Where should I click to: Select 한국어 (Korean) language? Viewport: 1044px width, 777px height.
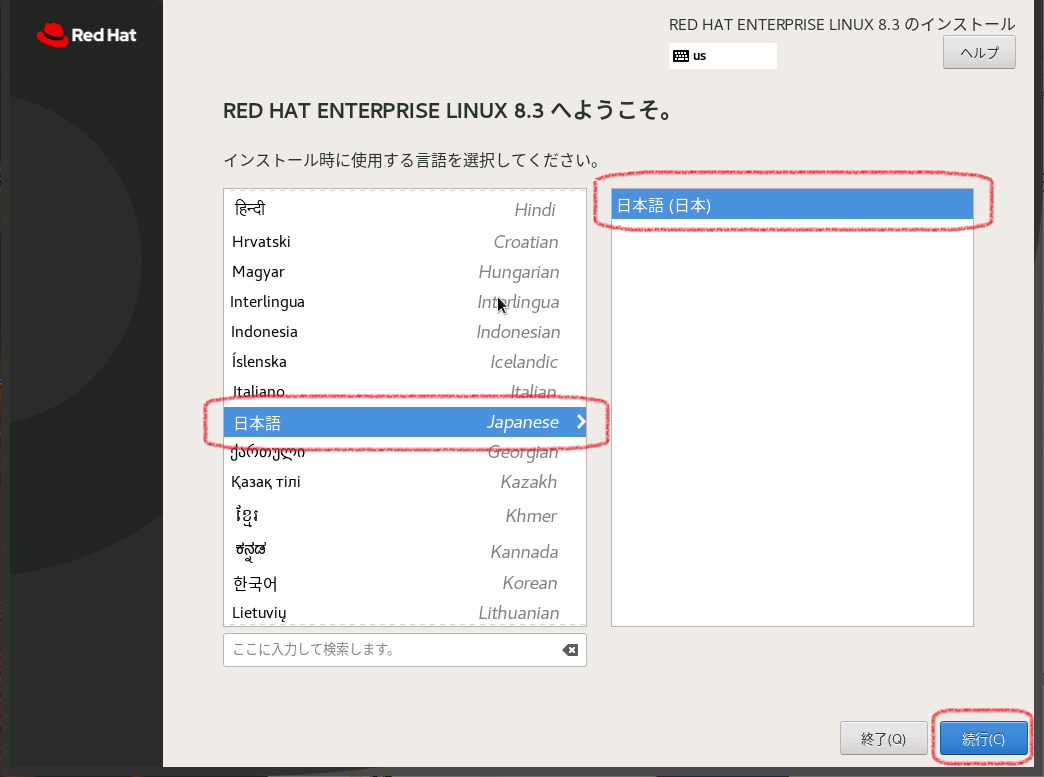tap(405, 583)
